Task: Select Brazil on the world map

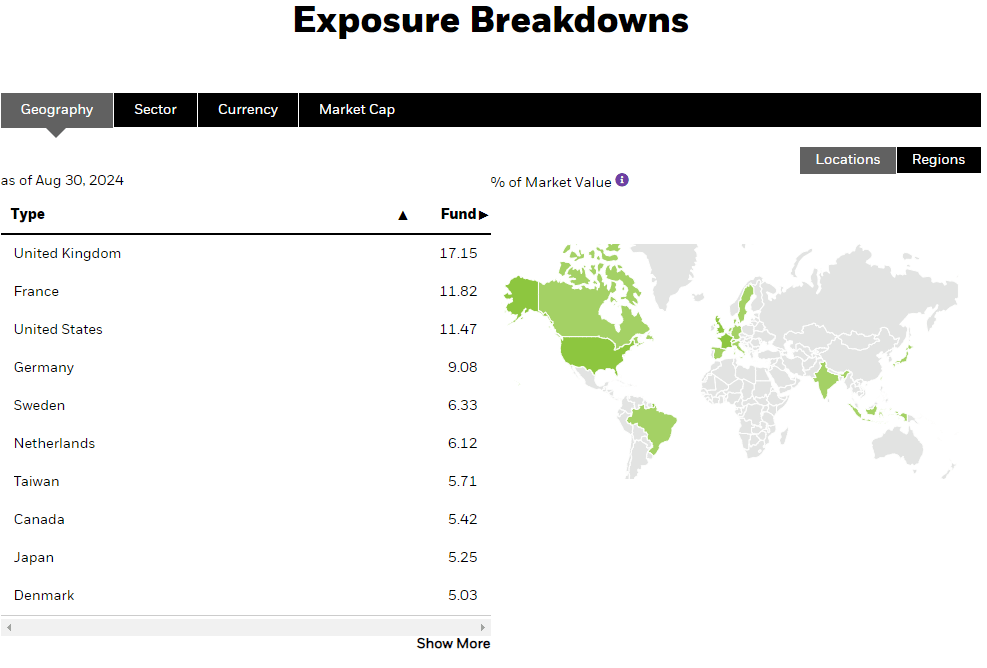Action: (x=655, y=428)
